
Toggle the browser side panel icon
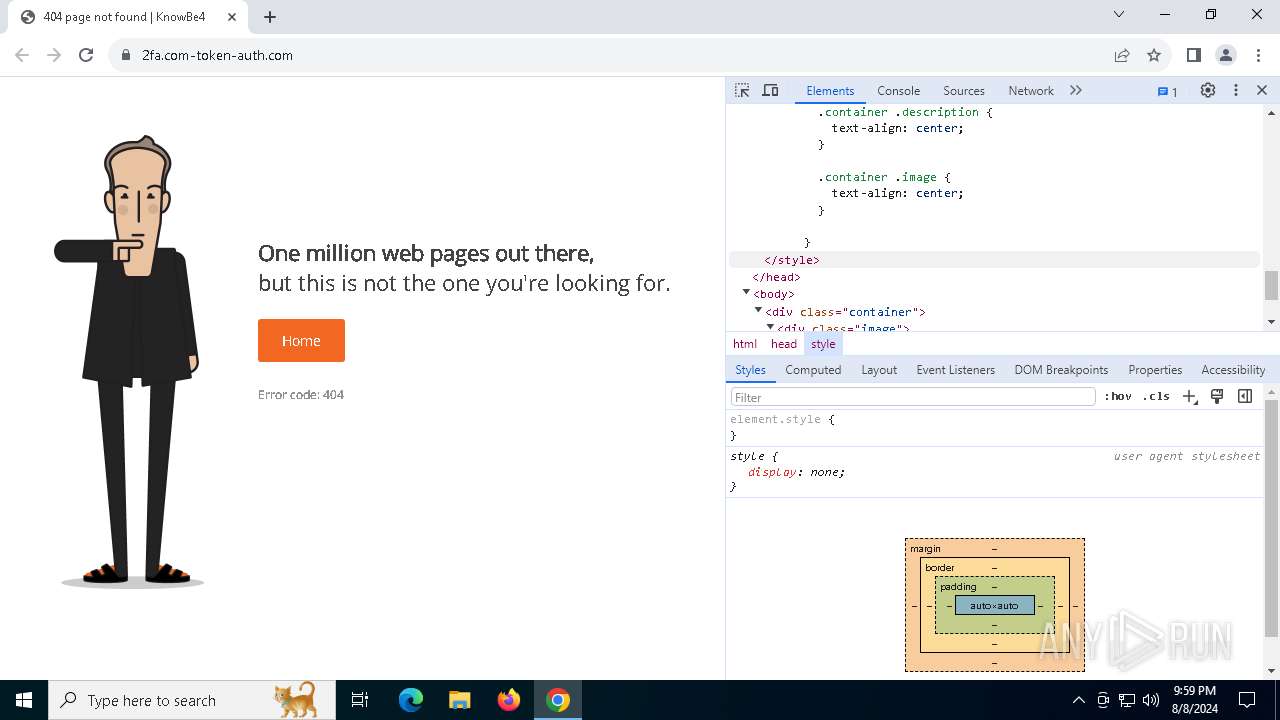pyautogui.click(x=1193, y=55)
